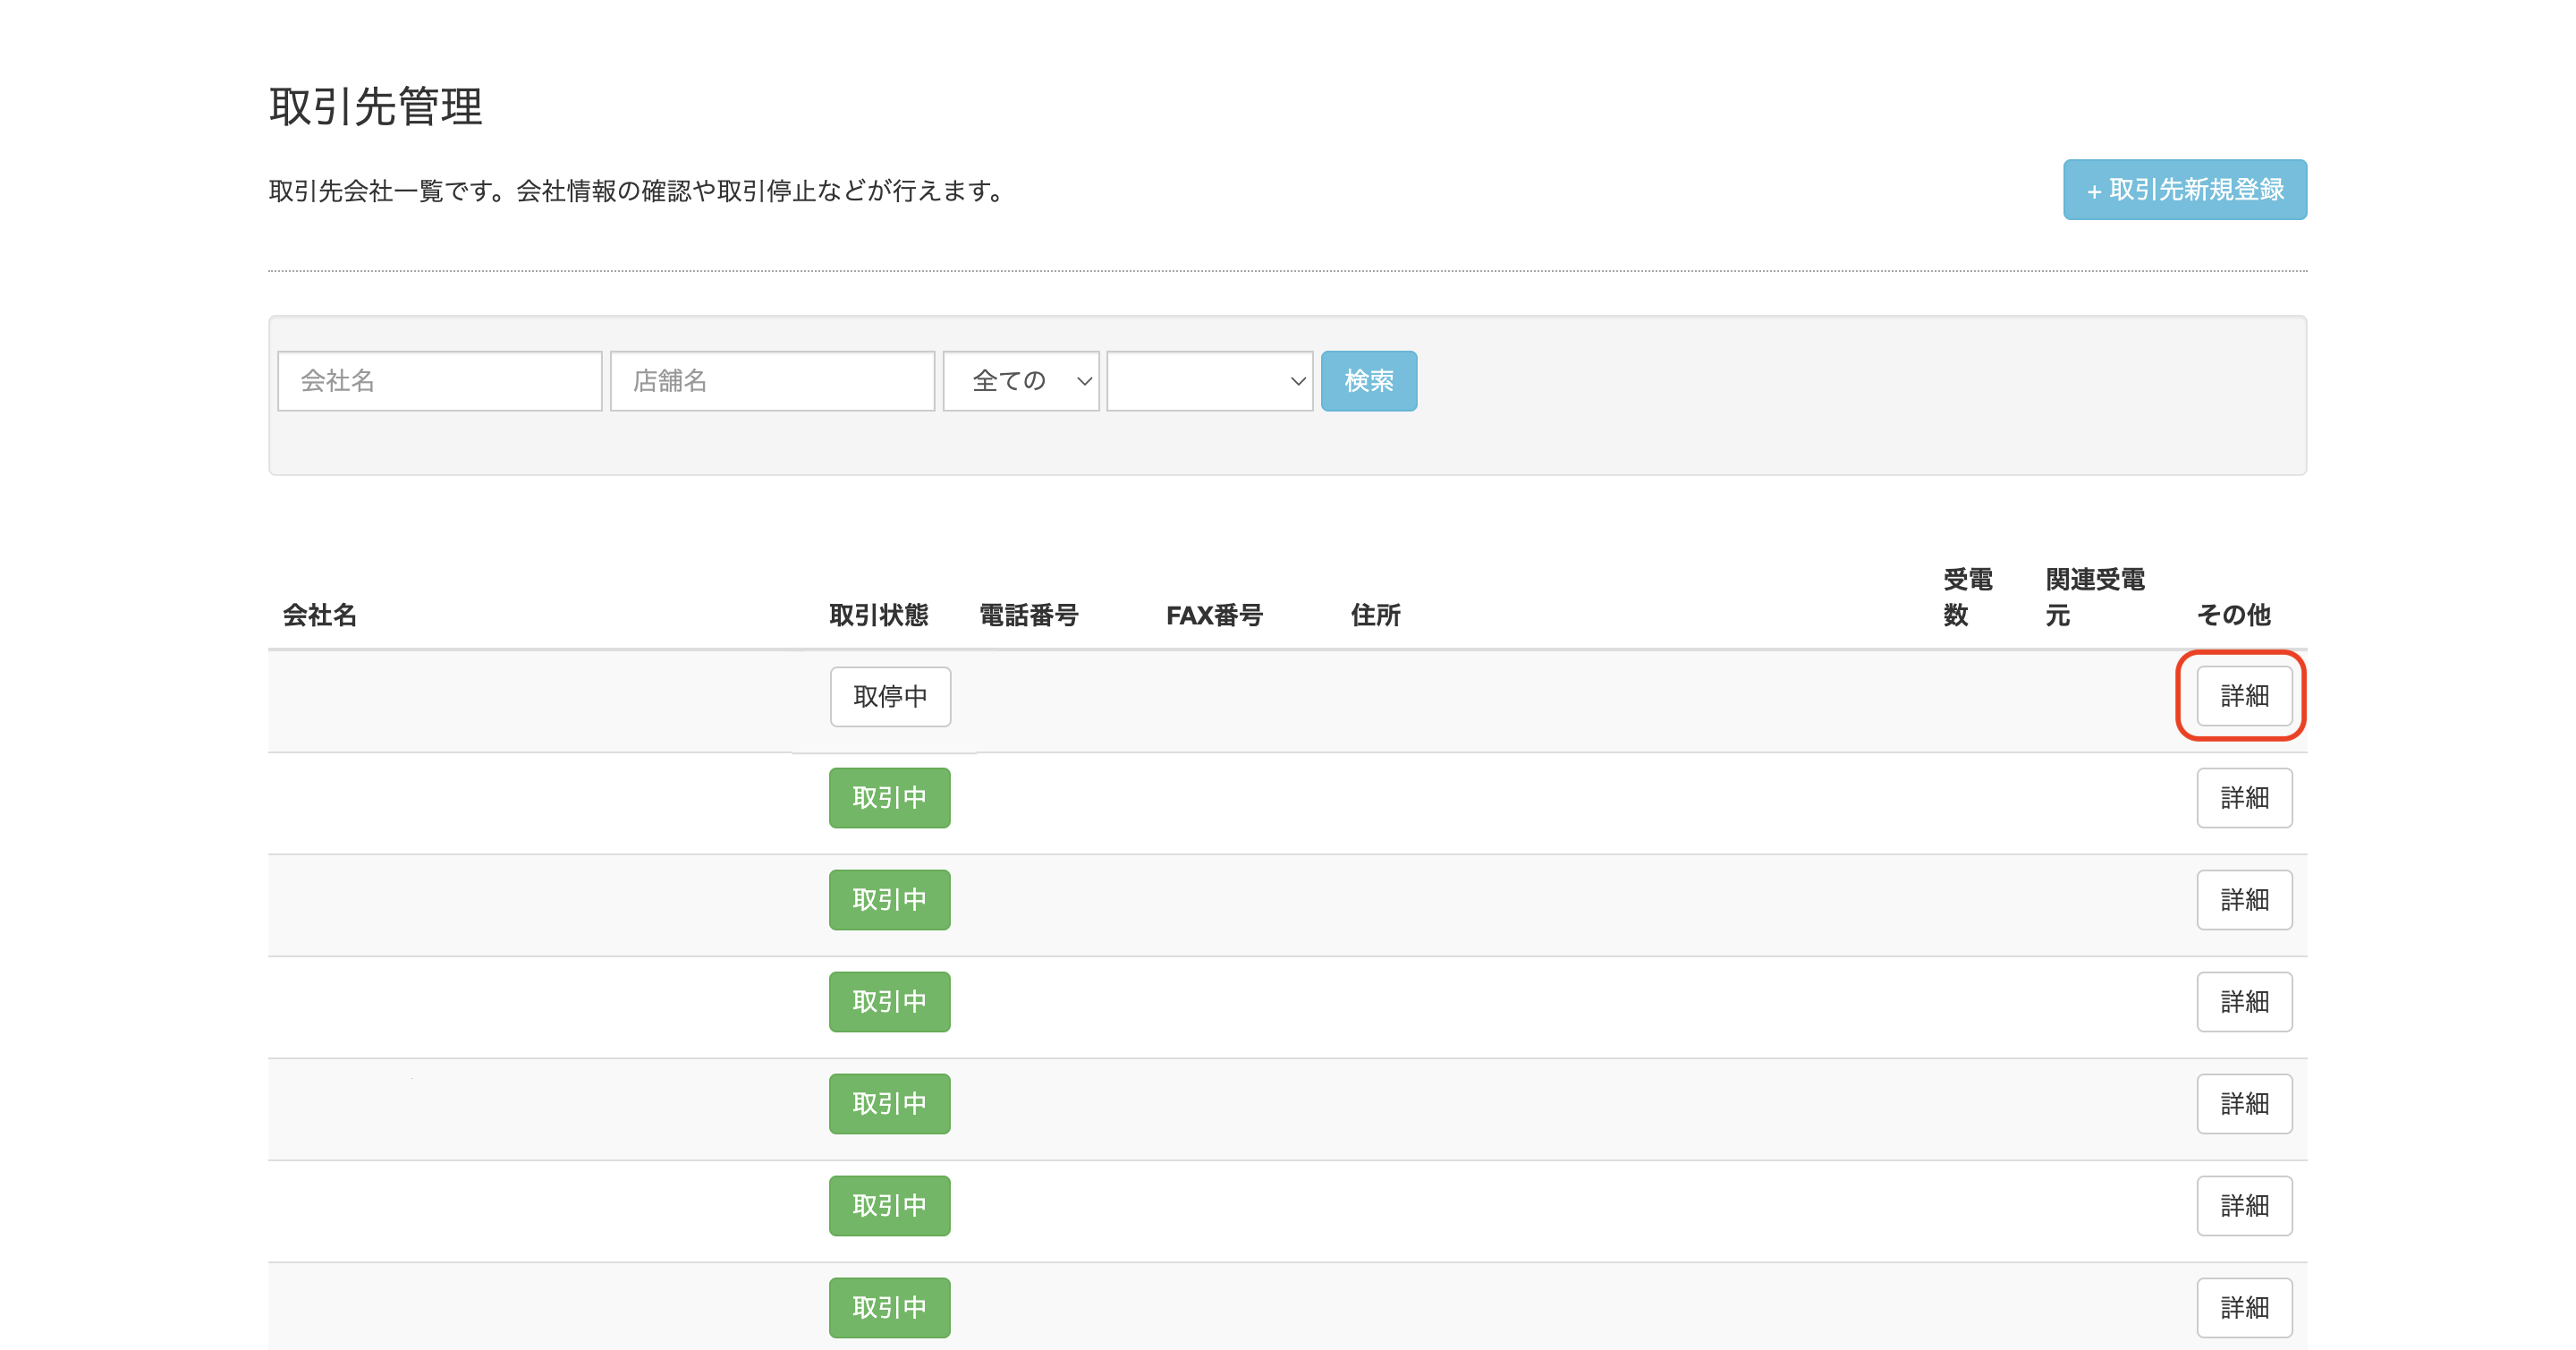Open 詳細 for the 取停中 row
The height and width of the screenshot is (1350, 2576).
tap(2244, 696)
